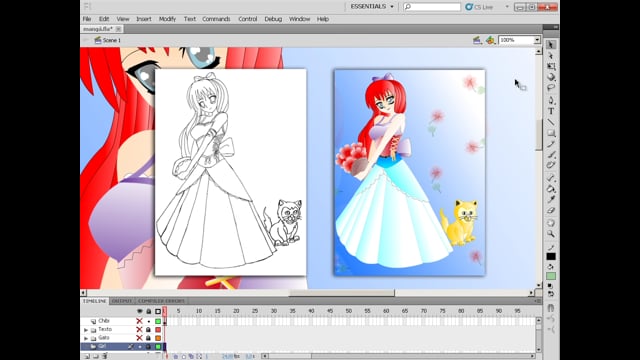Lock all layers via lock header
Viewport: 640px width, 360px height.
point(149,311)
